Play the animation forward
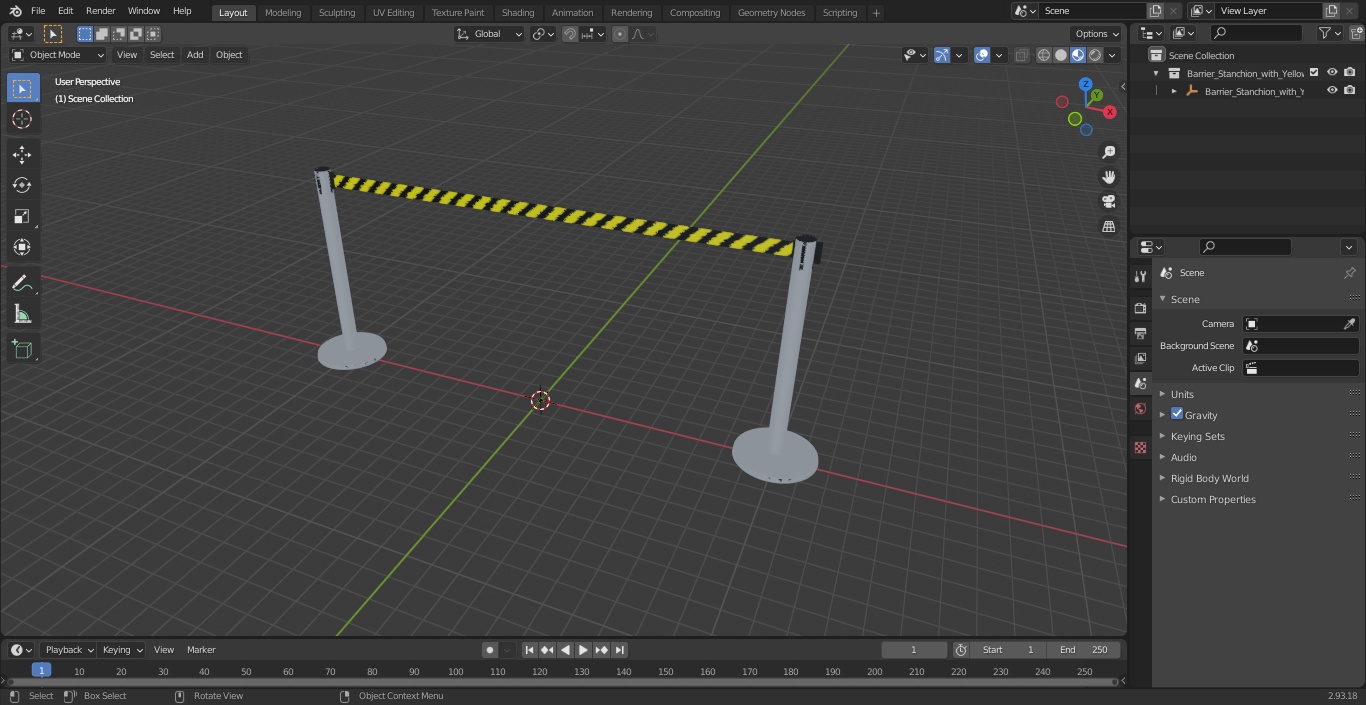Image resolution: width=1366 pixels, height=705 pixels. click(x=584, y=650)
